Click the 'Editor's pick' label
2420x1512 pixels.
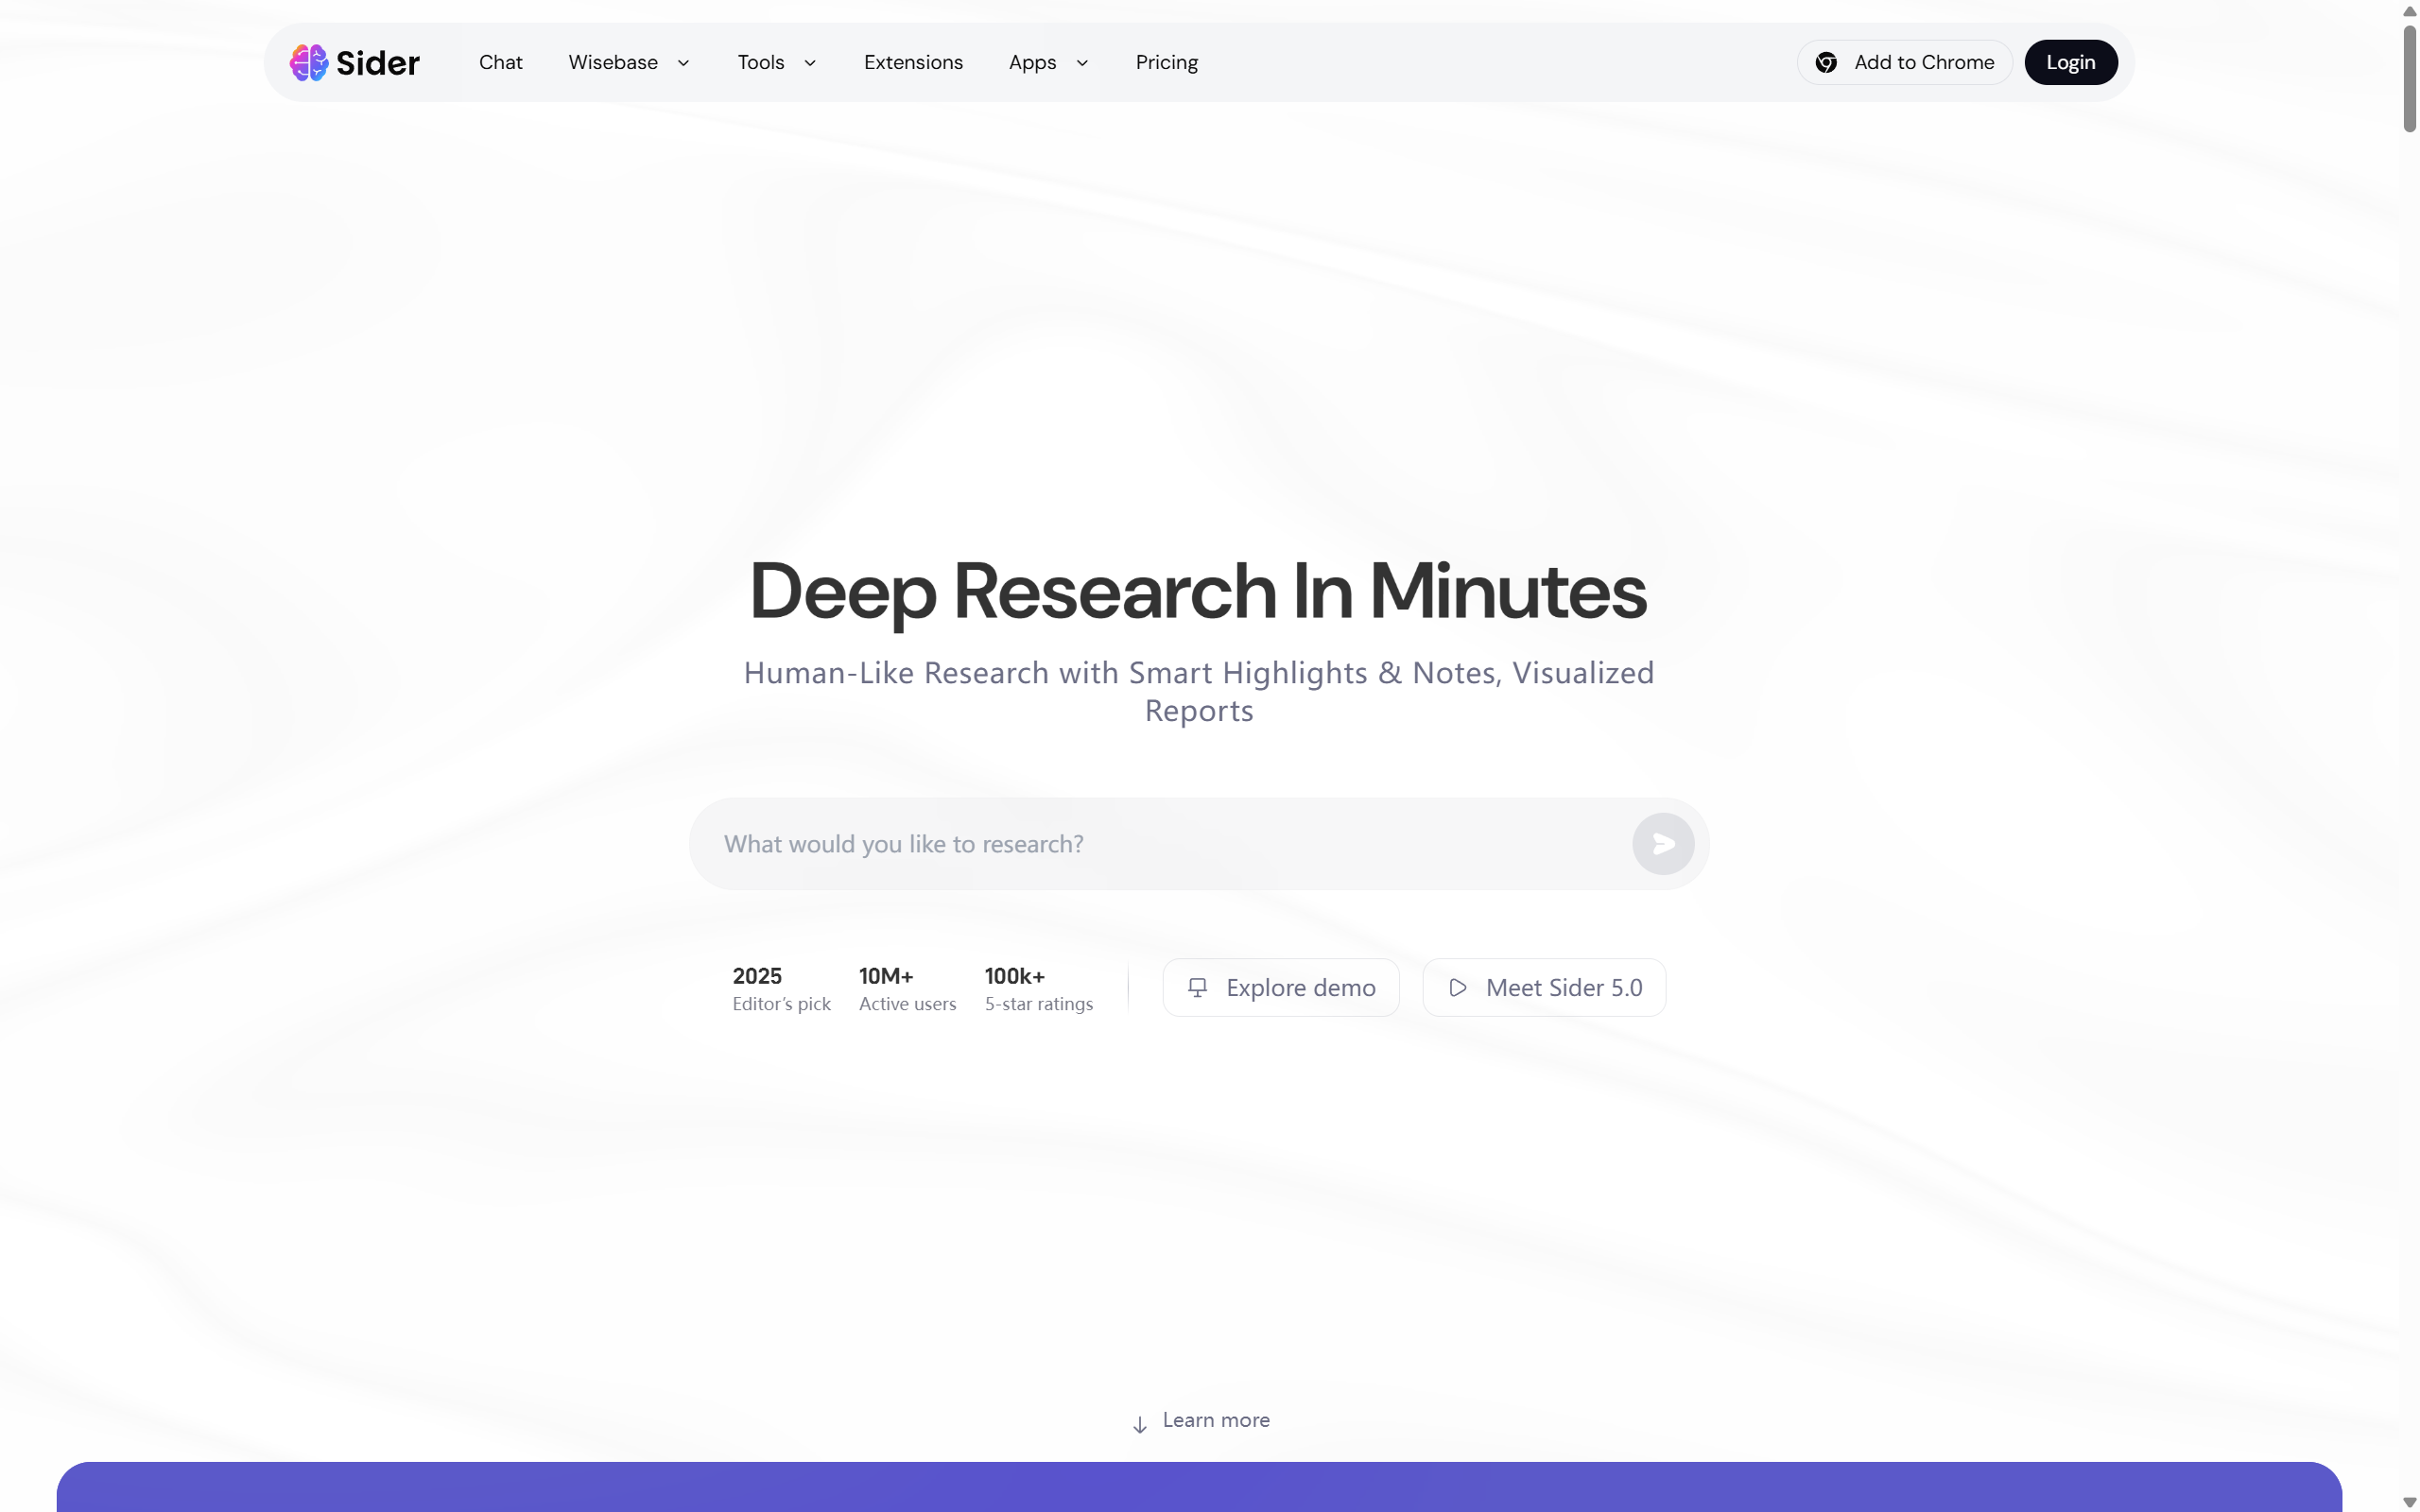781,1004
